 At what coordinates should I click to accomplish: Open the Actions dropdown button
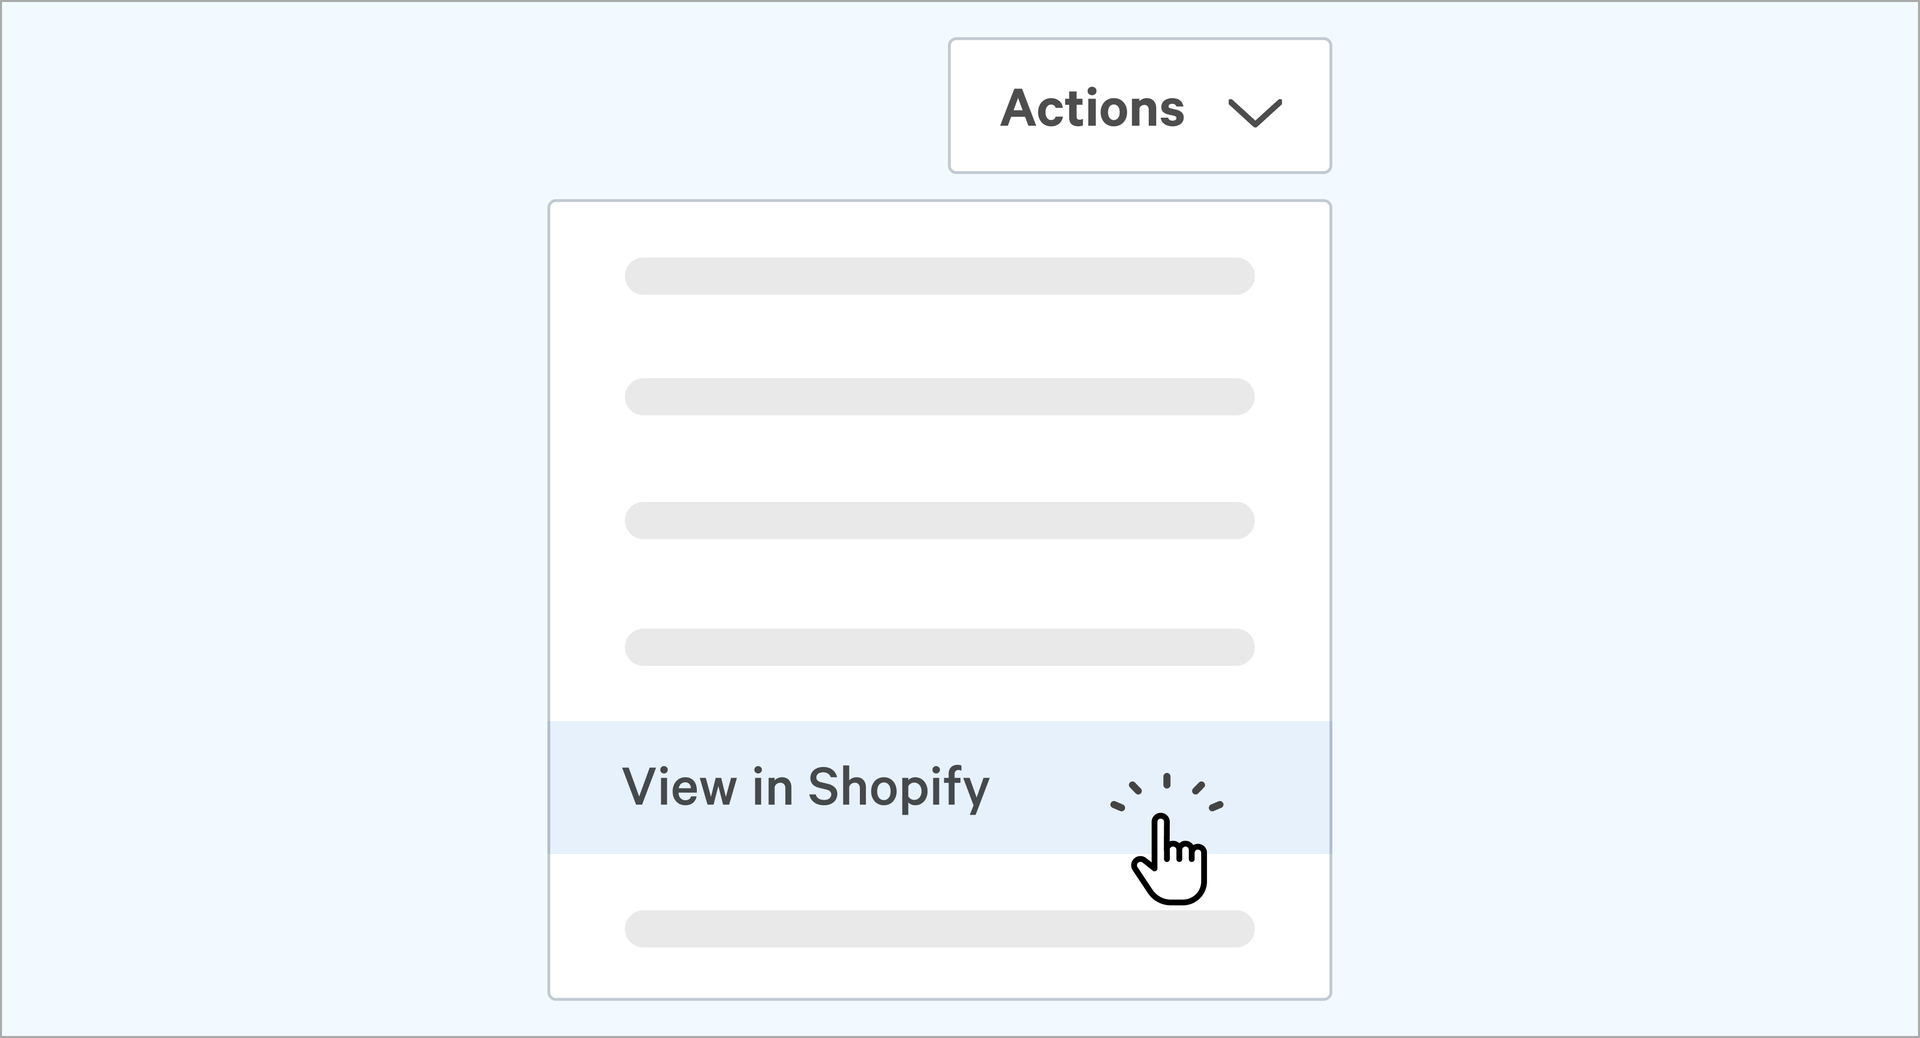tap(1139, 106)
